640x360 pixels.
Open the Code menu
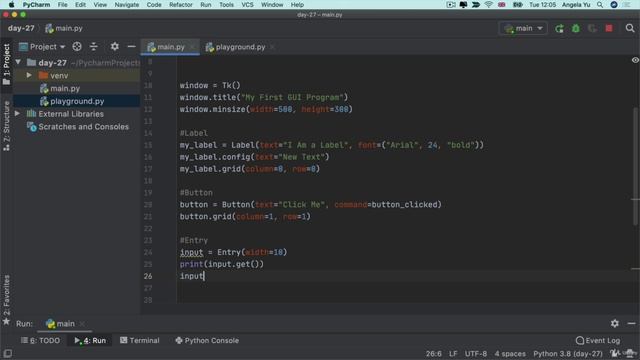tap(154, 5)
